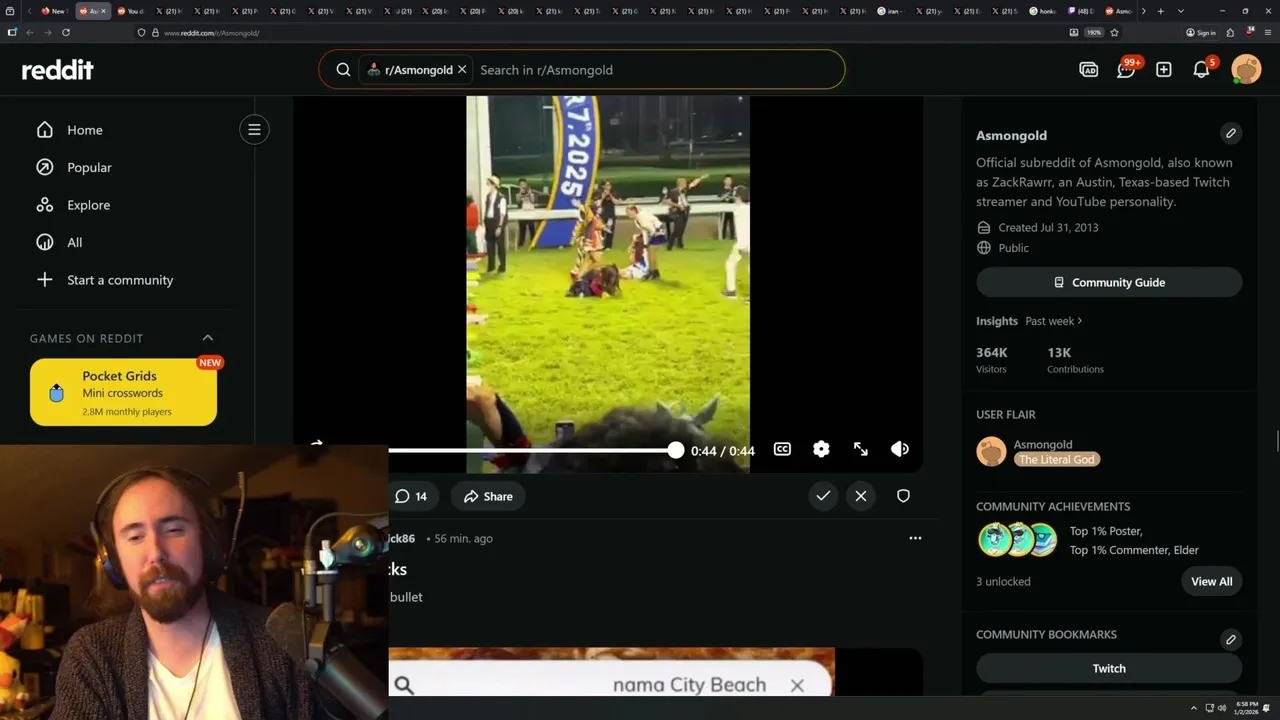Click the video progress scrubber handle

click(x=676, y=450)
